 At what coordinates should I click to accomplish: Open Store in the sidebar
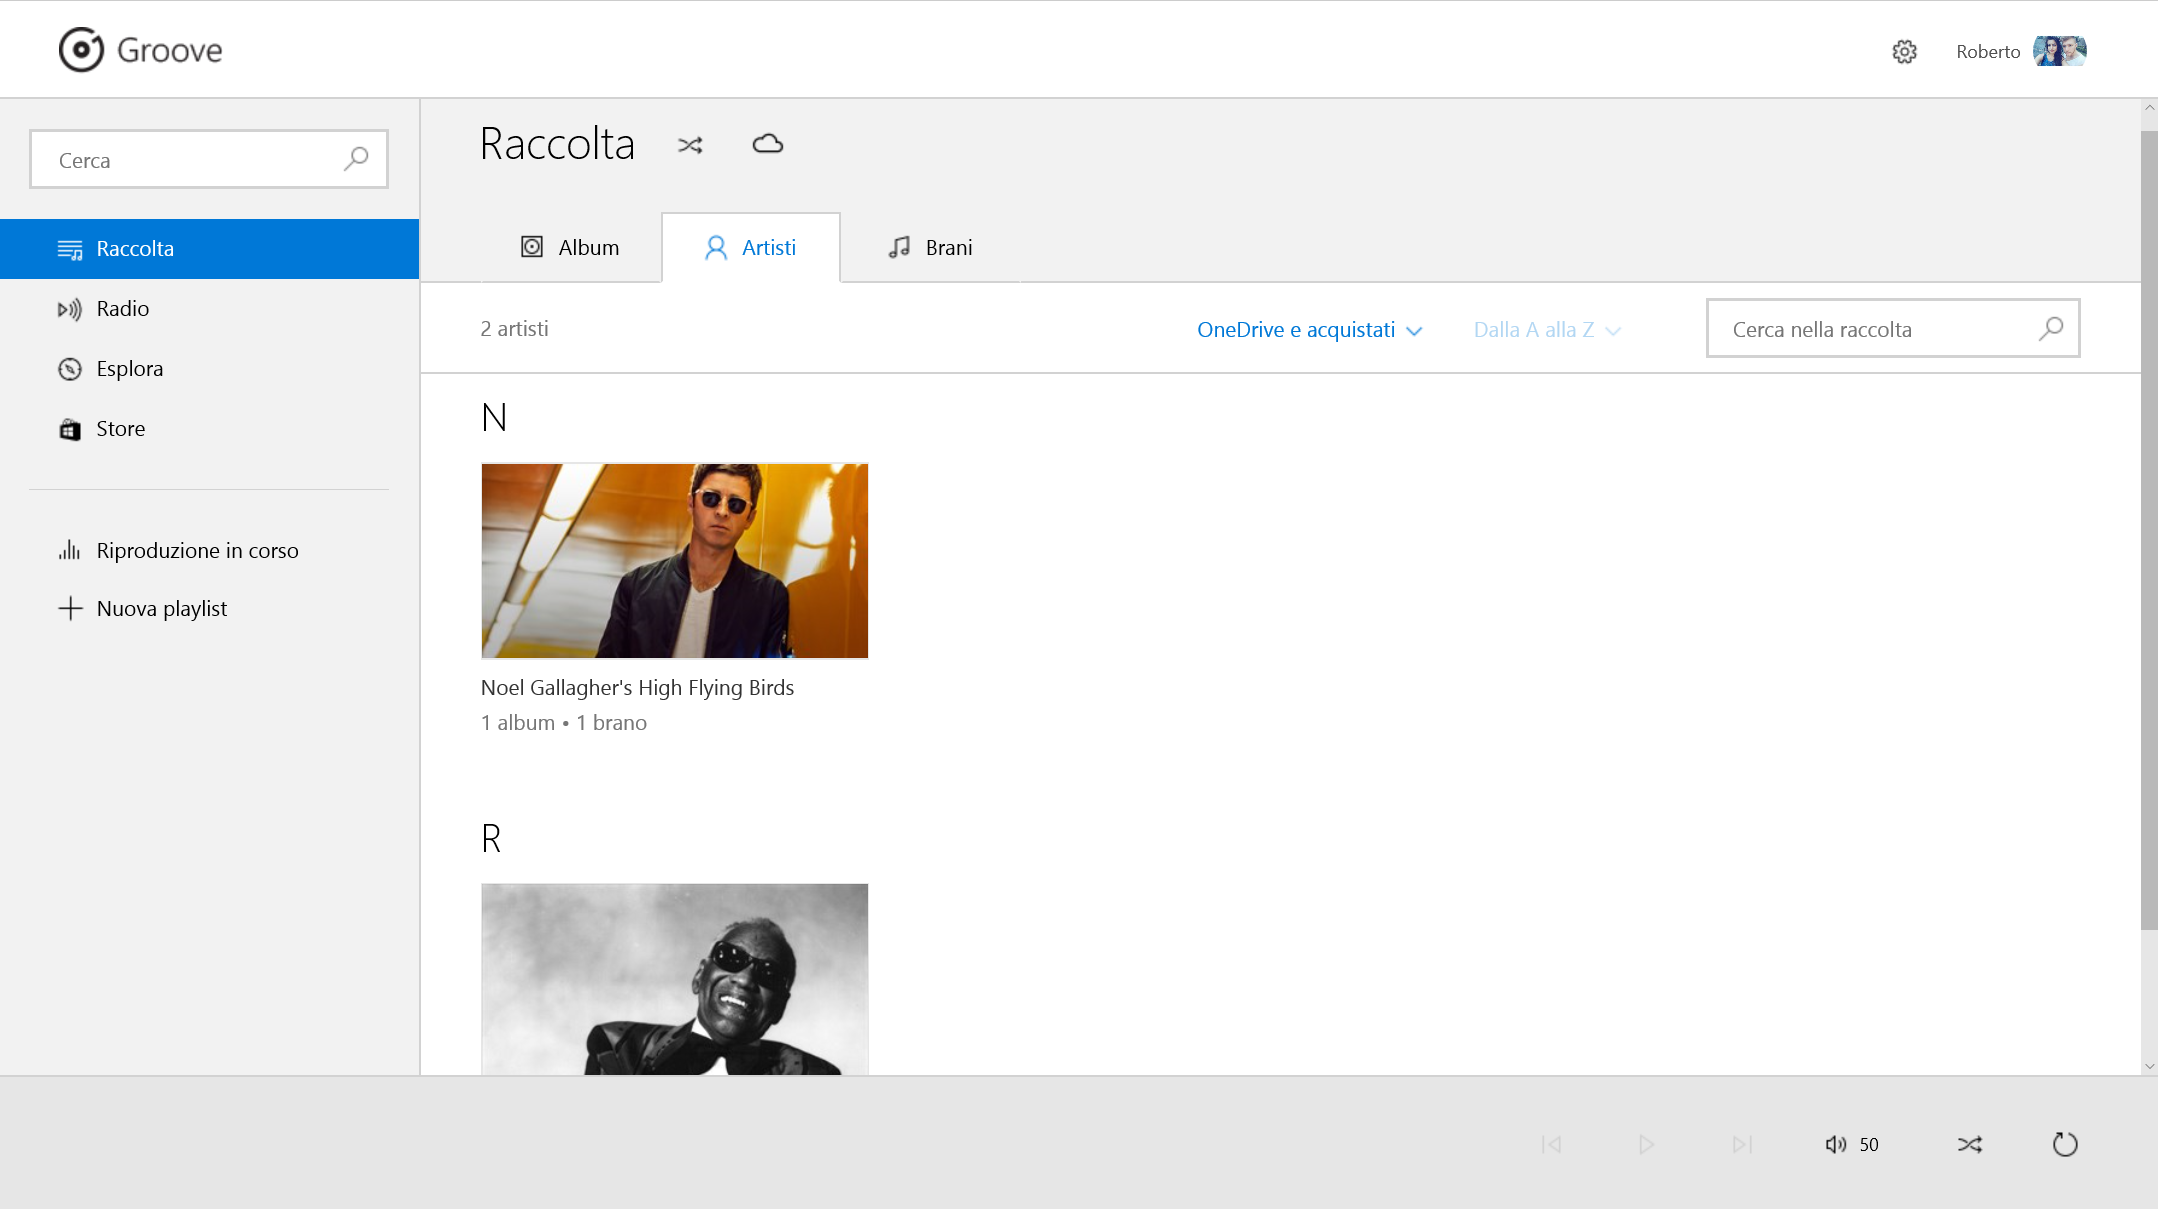click(x=209, y=429)
